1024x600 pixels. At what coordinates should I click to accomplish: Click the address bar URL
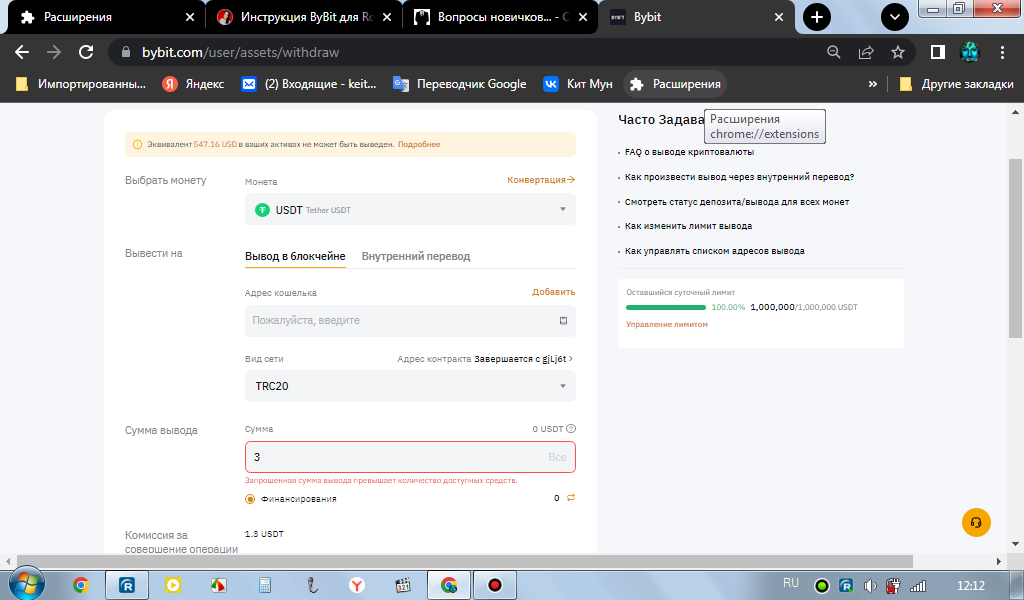coord(240,52)
